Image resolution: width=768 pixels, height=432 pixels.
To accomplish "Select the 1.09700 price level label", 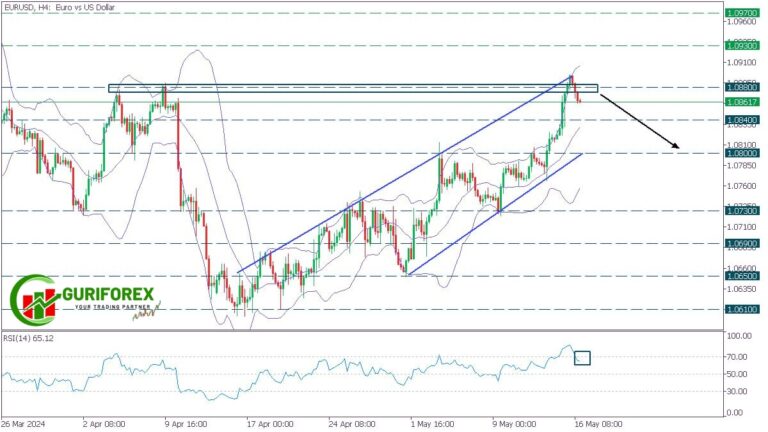I will [x=742, y=13].
